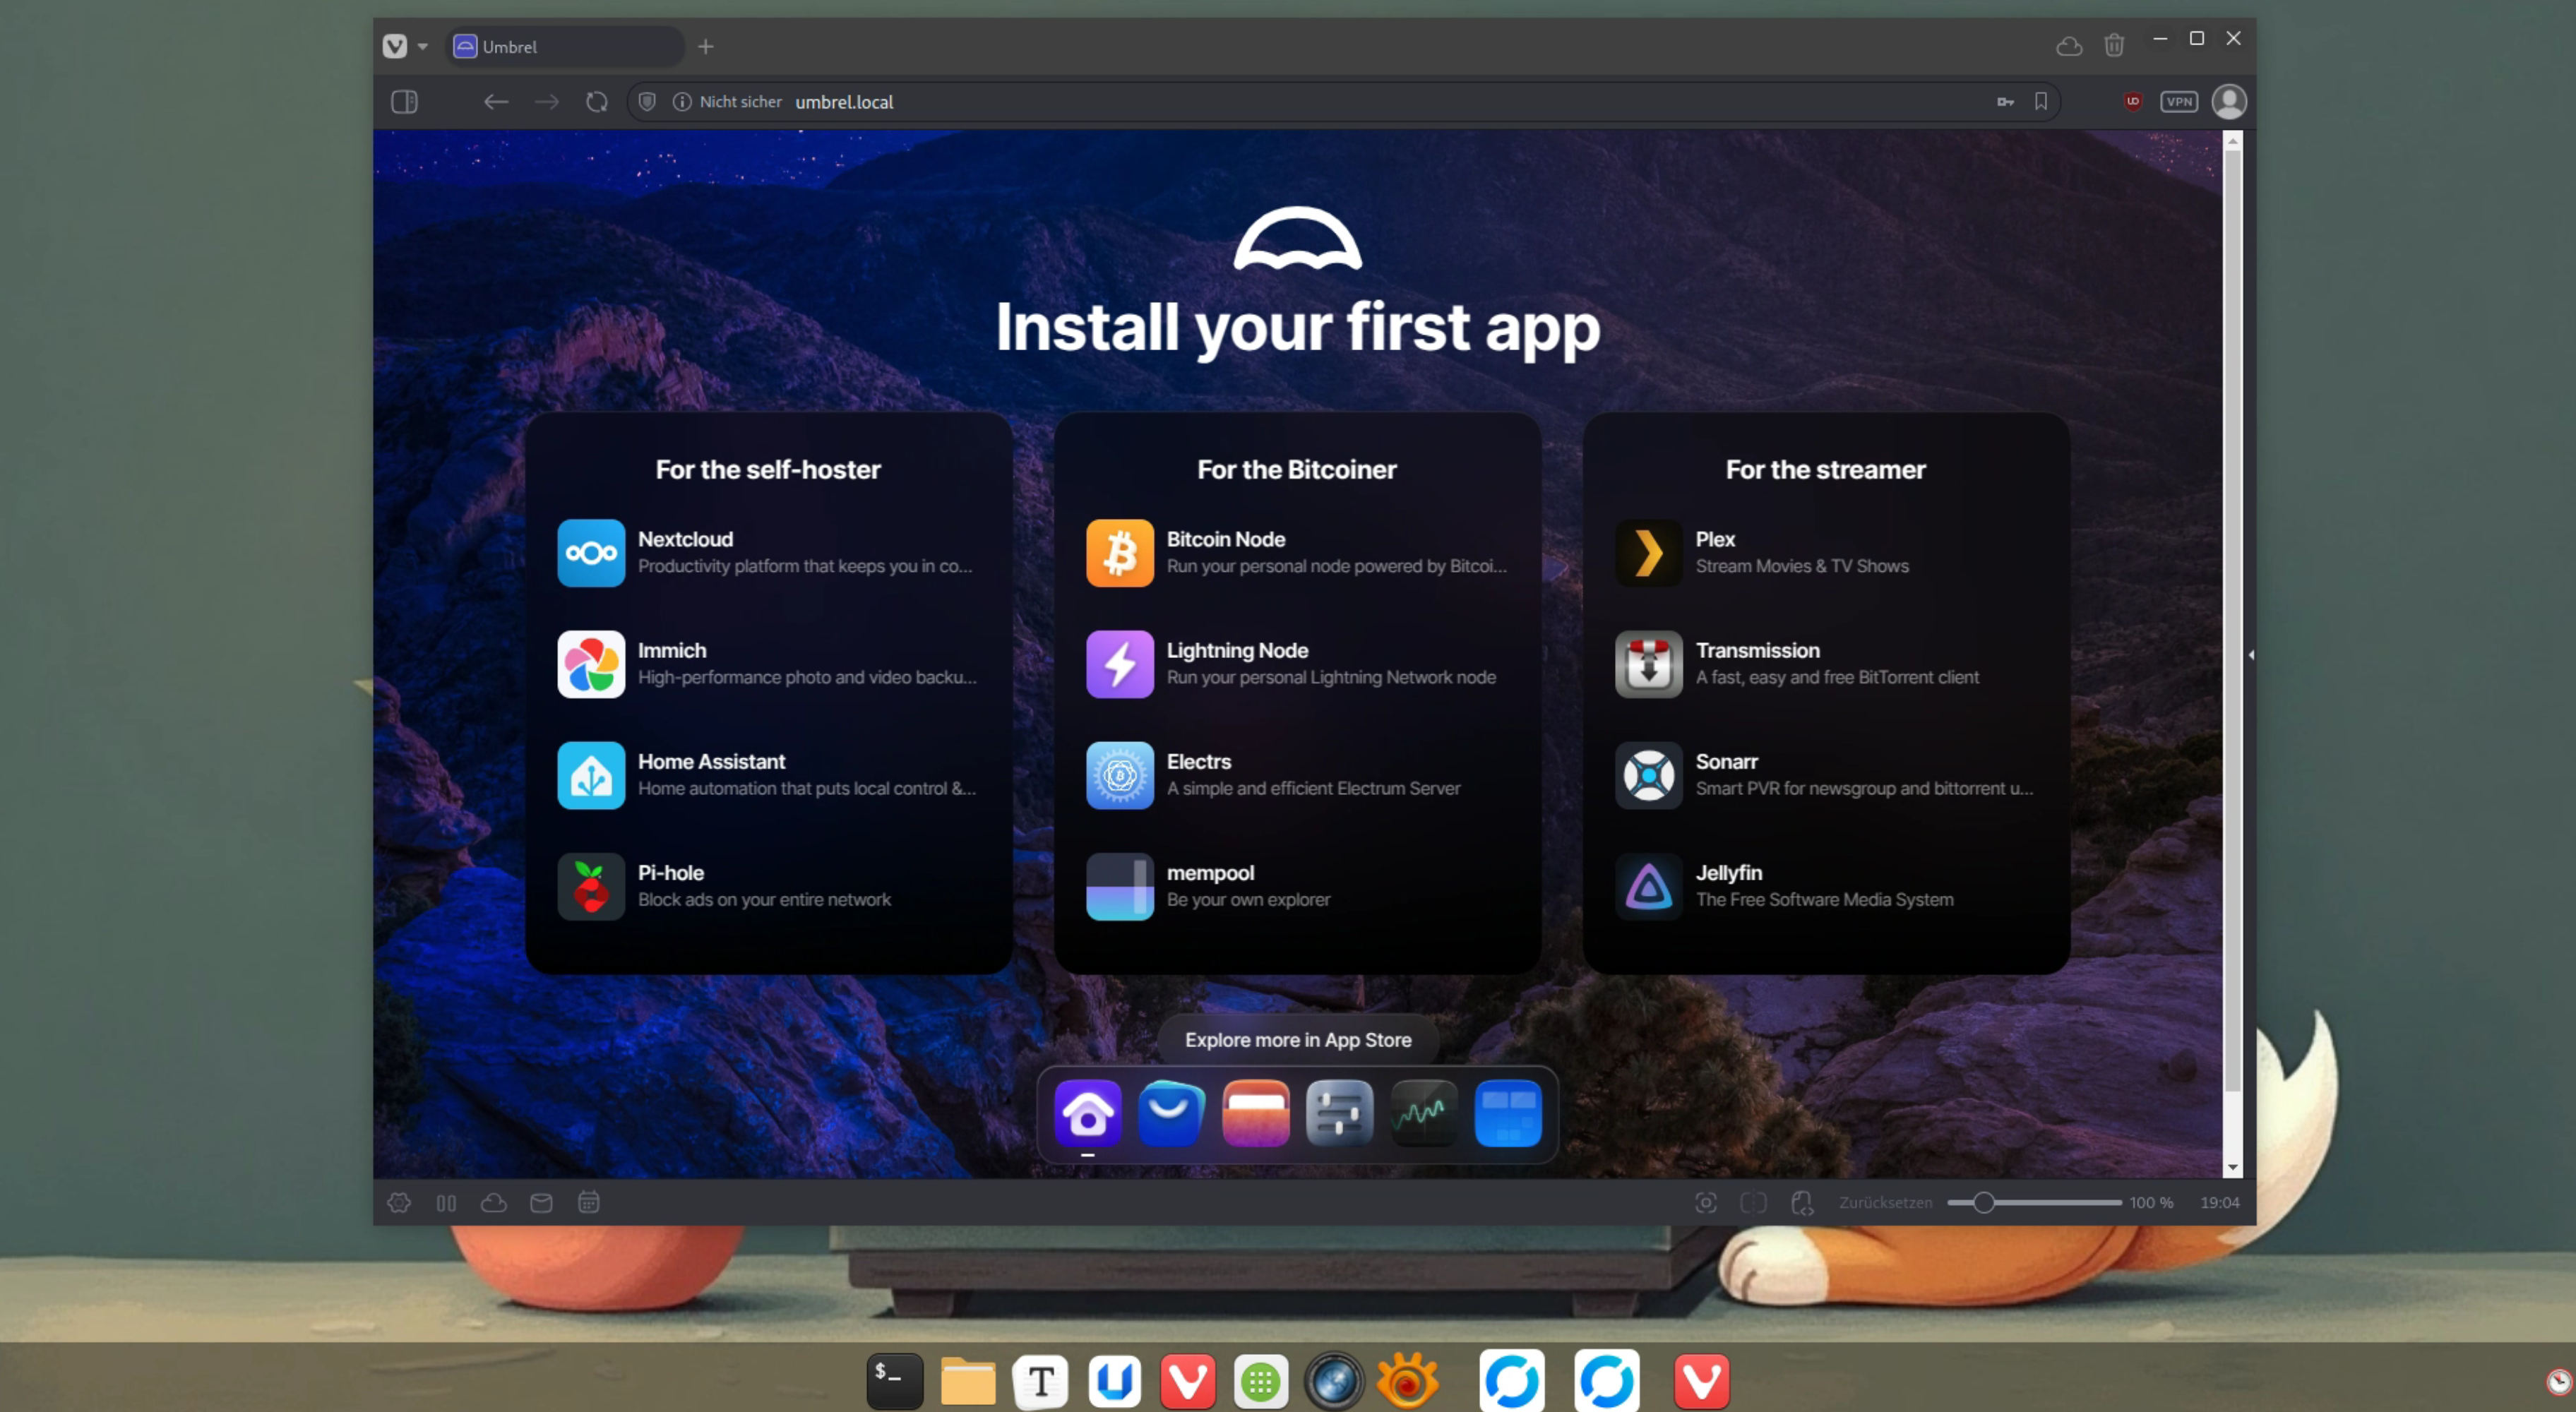Click the status bar clock 19:04
The image size is (2576, 1412).
[x=2220, y=1202]
